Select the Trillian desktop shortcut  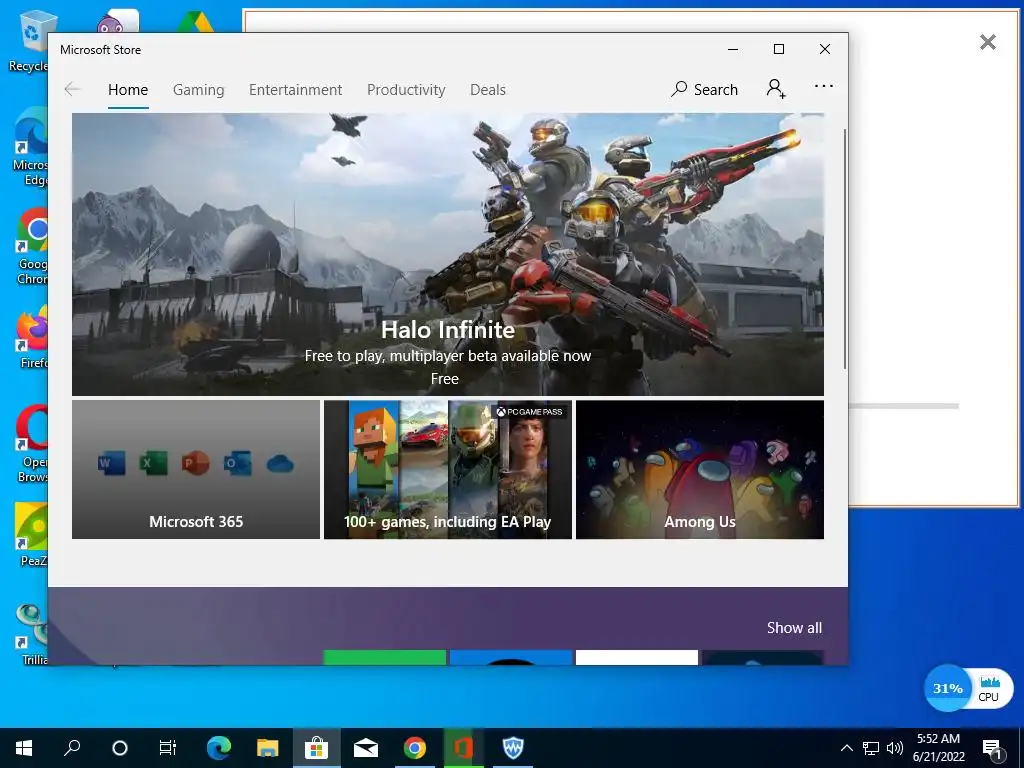pyautogui.click(x=33, y=635)
